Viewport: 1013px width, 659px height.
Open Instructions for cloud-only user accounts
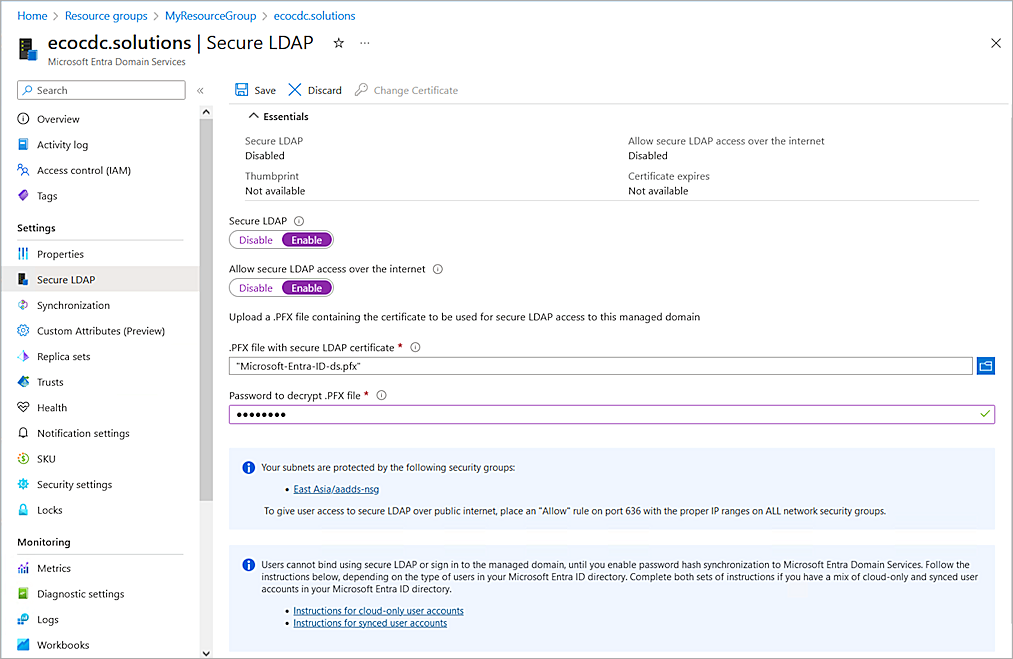tap(378, 610)
